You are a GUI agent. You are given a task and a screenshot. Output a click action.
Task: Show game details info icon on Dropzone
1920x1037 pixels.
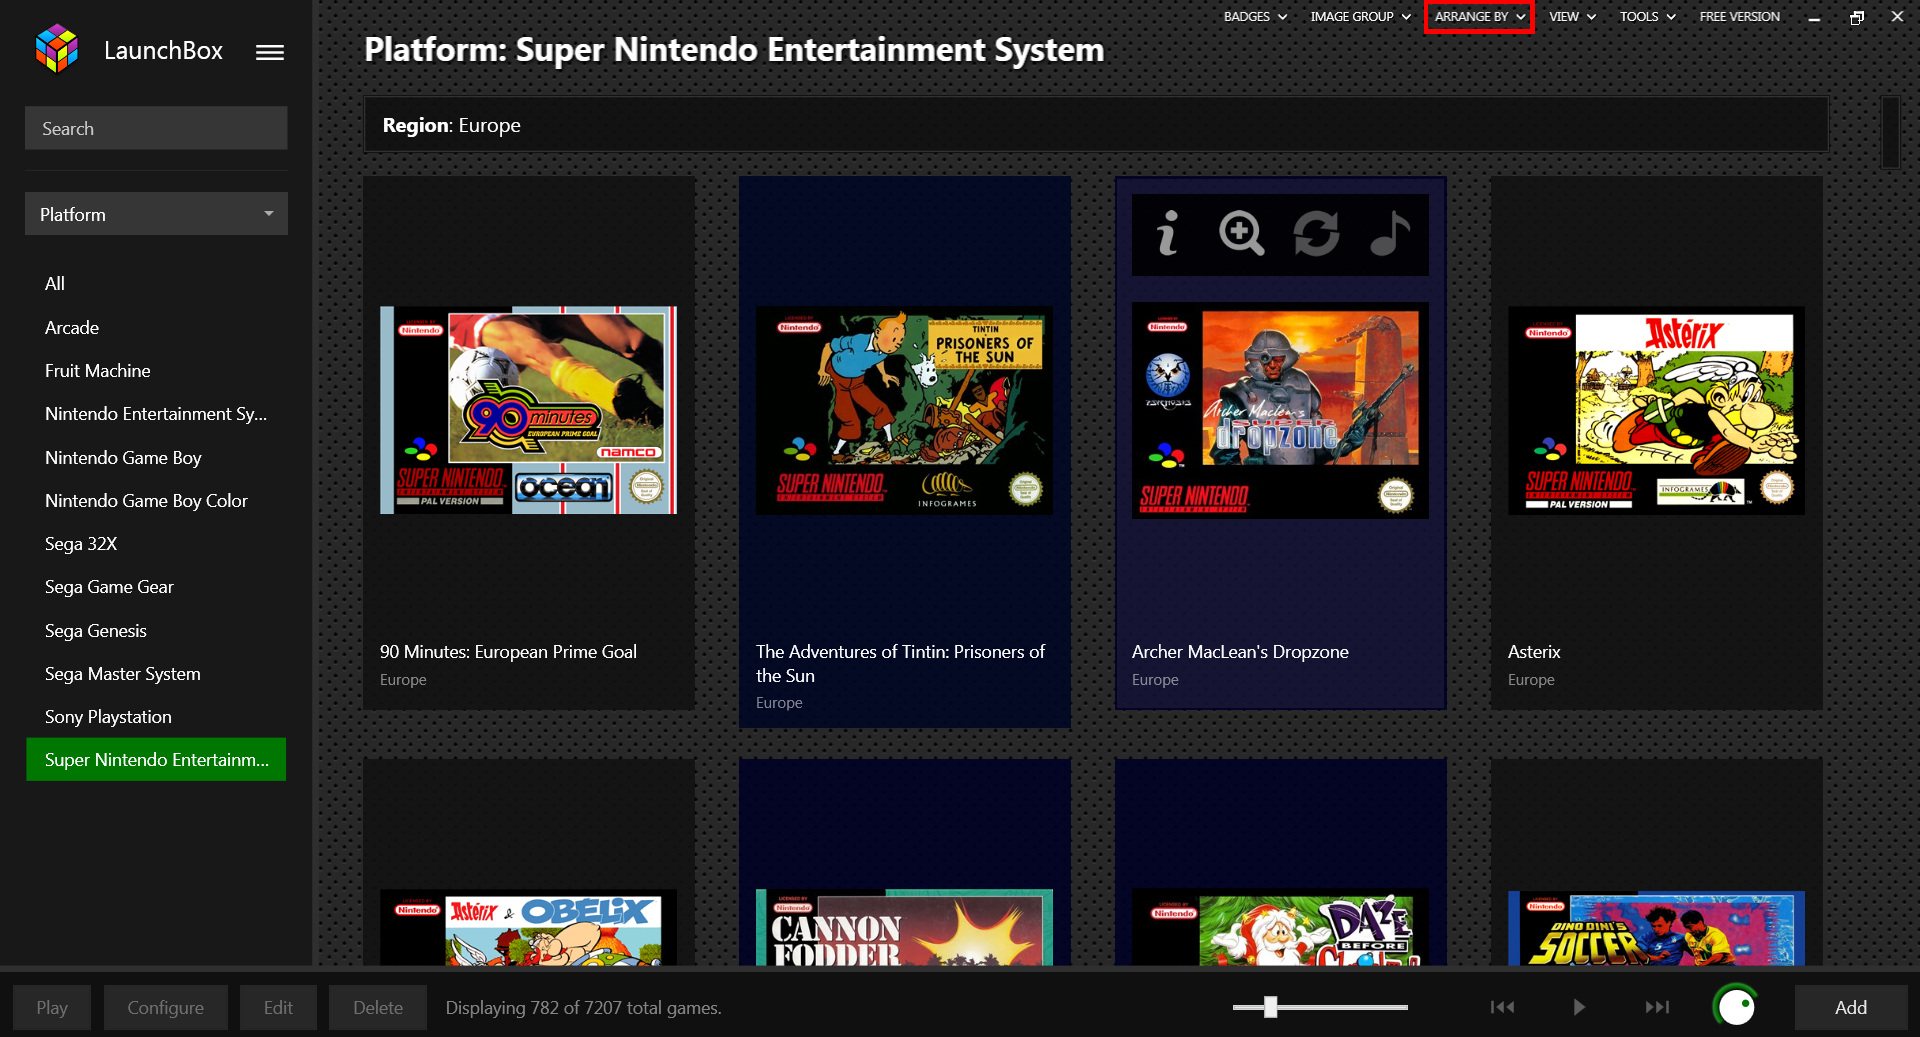click(x=1167, y=234)
